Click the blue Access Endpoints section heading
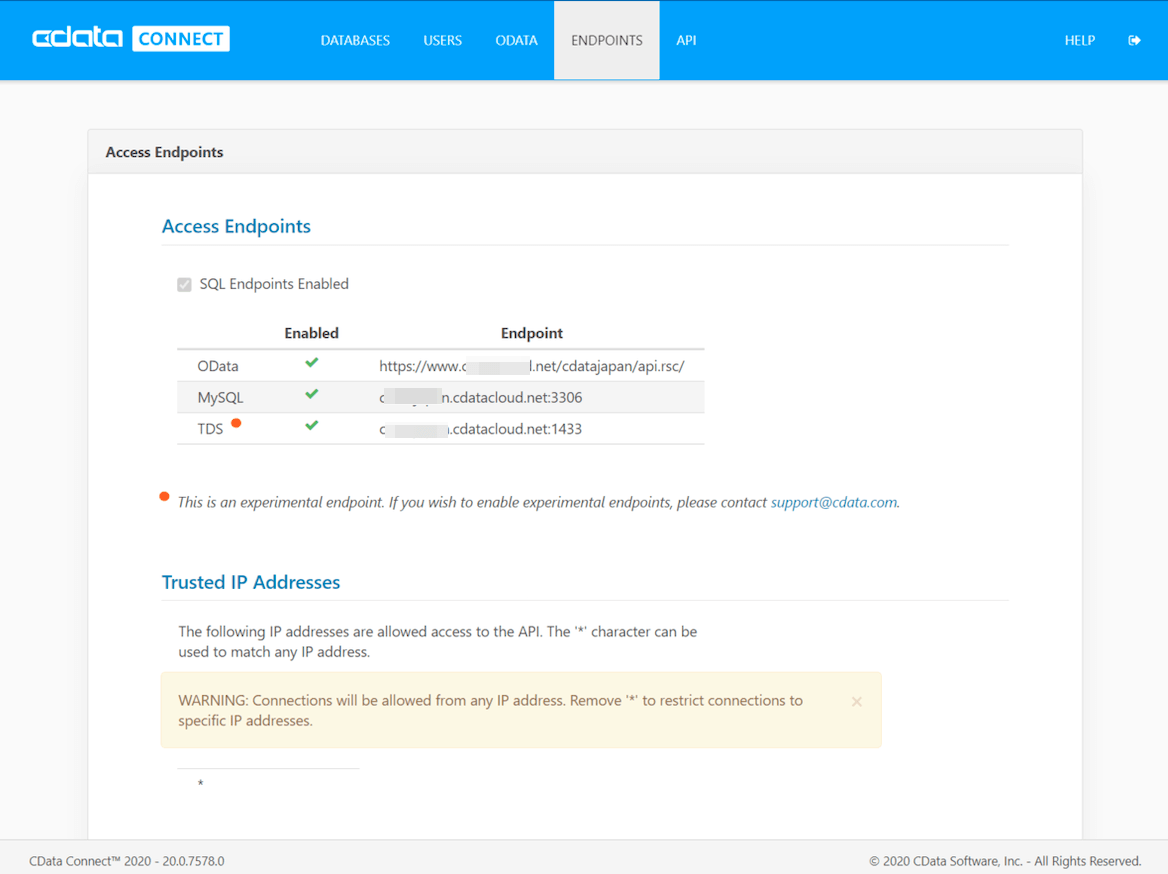 (x=236, y=226)
